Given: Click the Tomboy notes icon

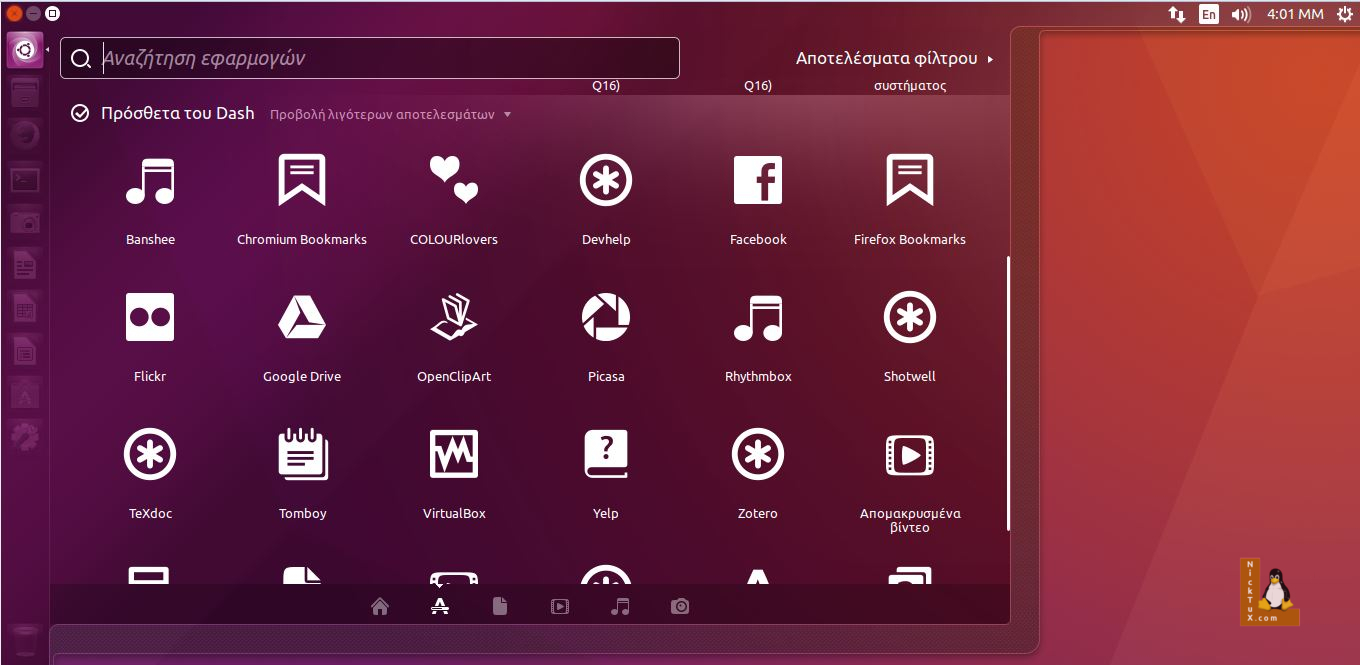Looking at the screenshot, I should [x=302, y=456].
